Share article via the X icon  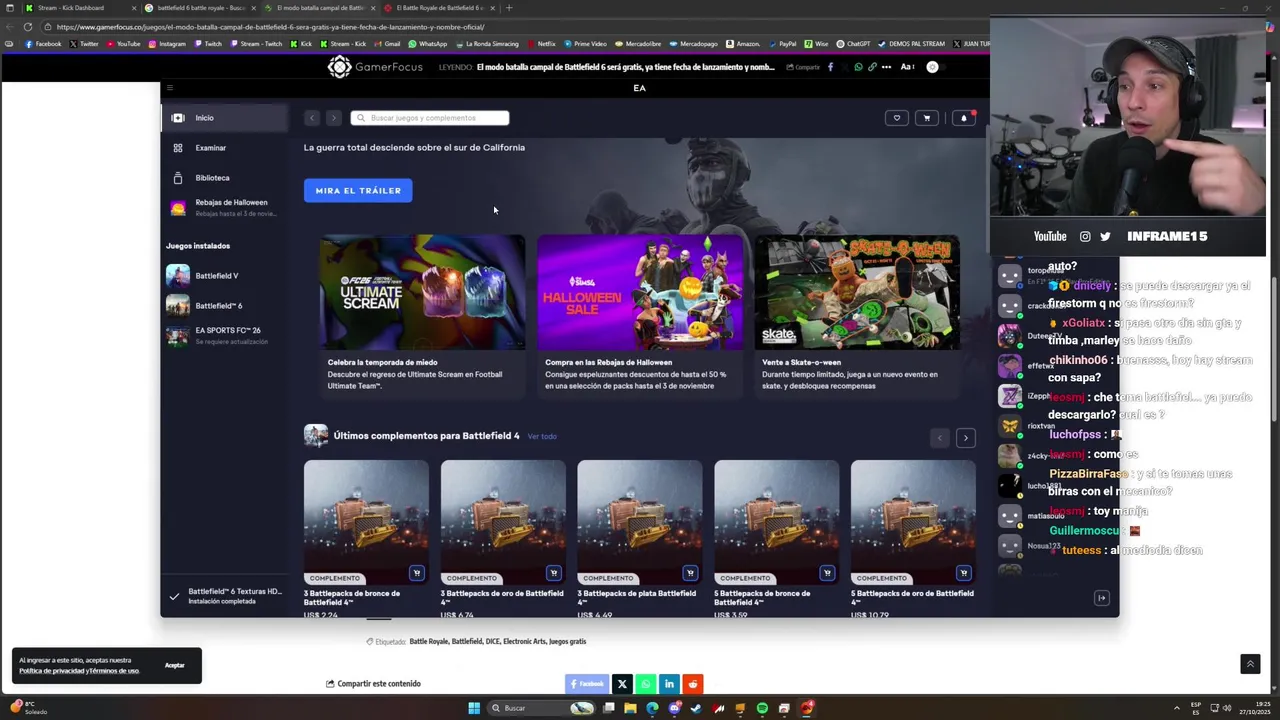pos(622,684)
